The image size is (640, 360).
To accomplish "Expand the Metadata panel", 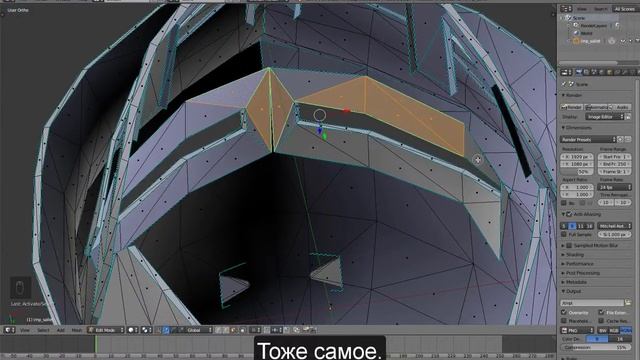I will coord(576,282).
